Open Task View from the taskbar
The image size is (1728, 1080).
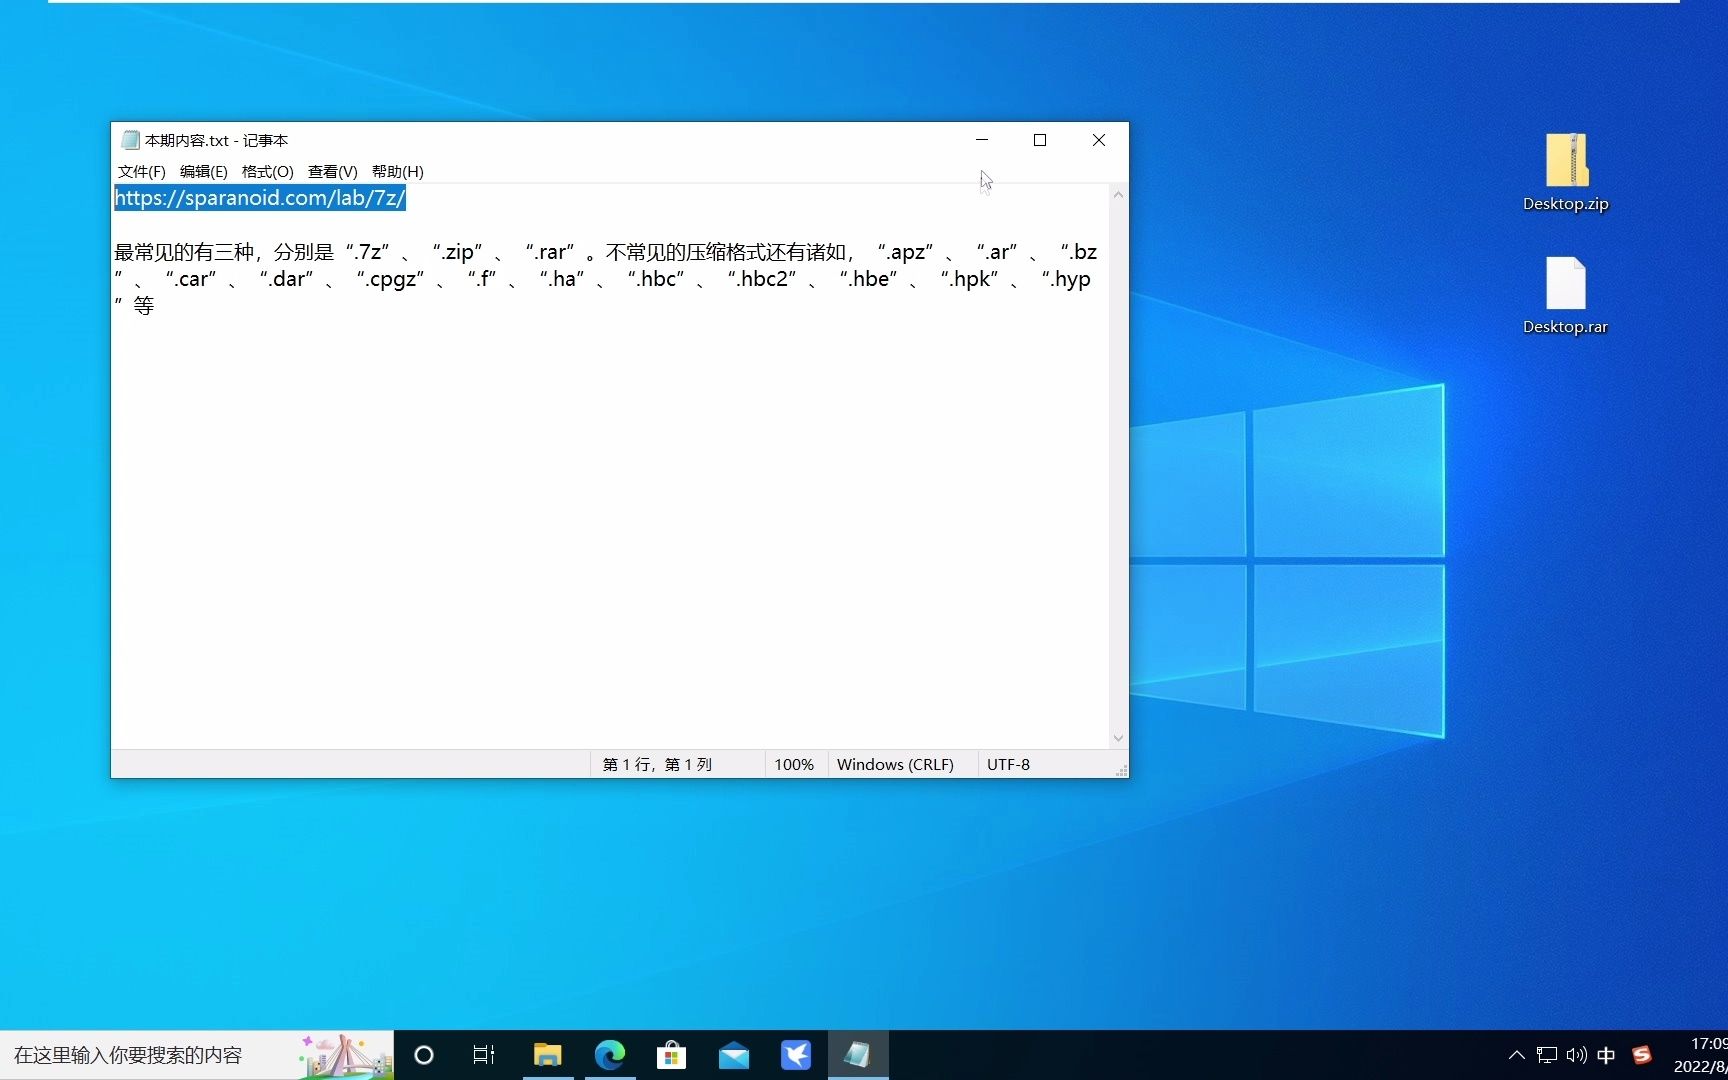(484, 1055)
